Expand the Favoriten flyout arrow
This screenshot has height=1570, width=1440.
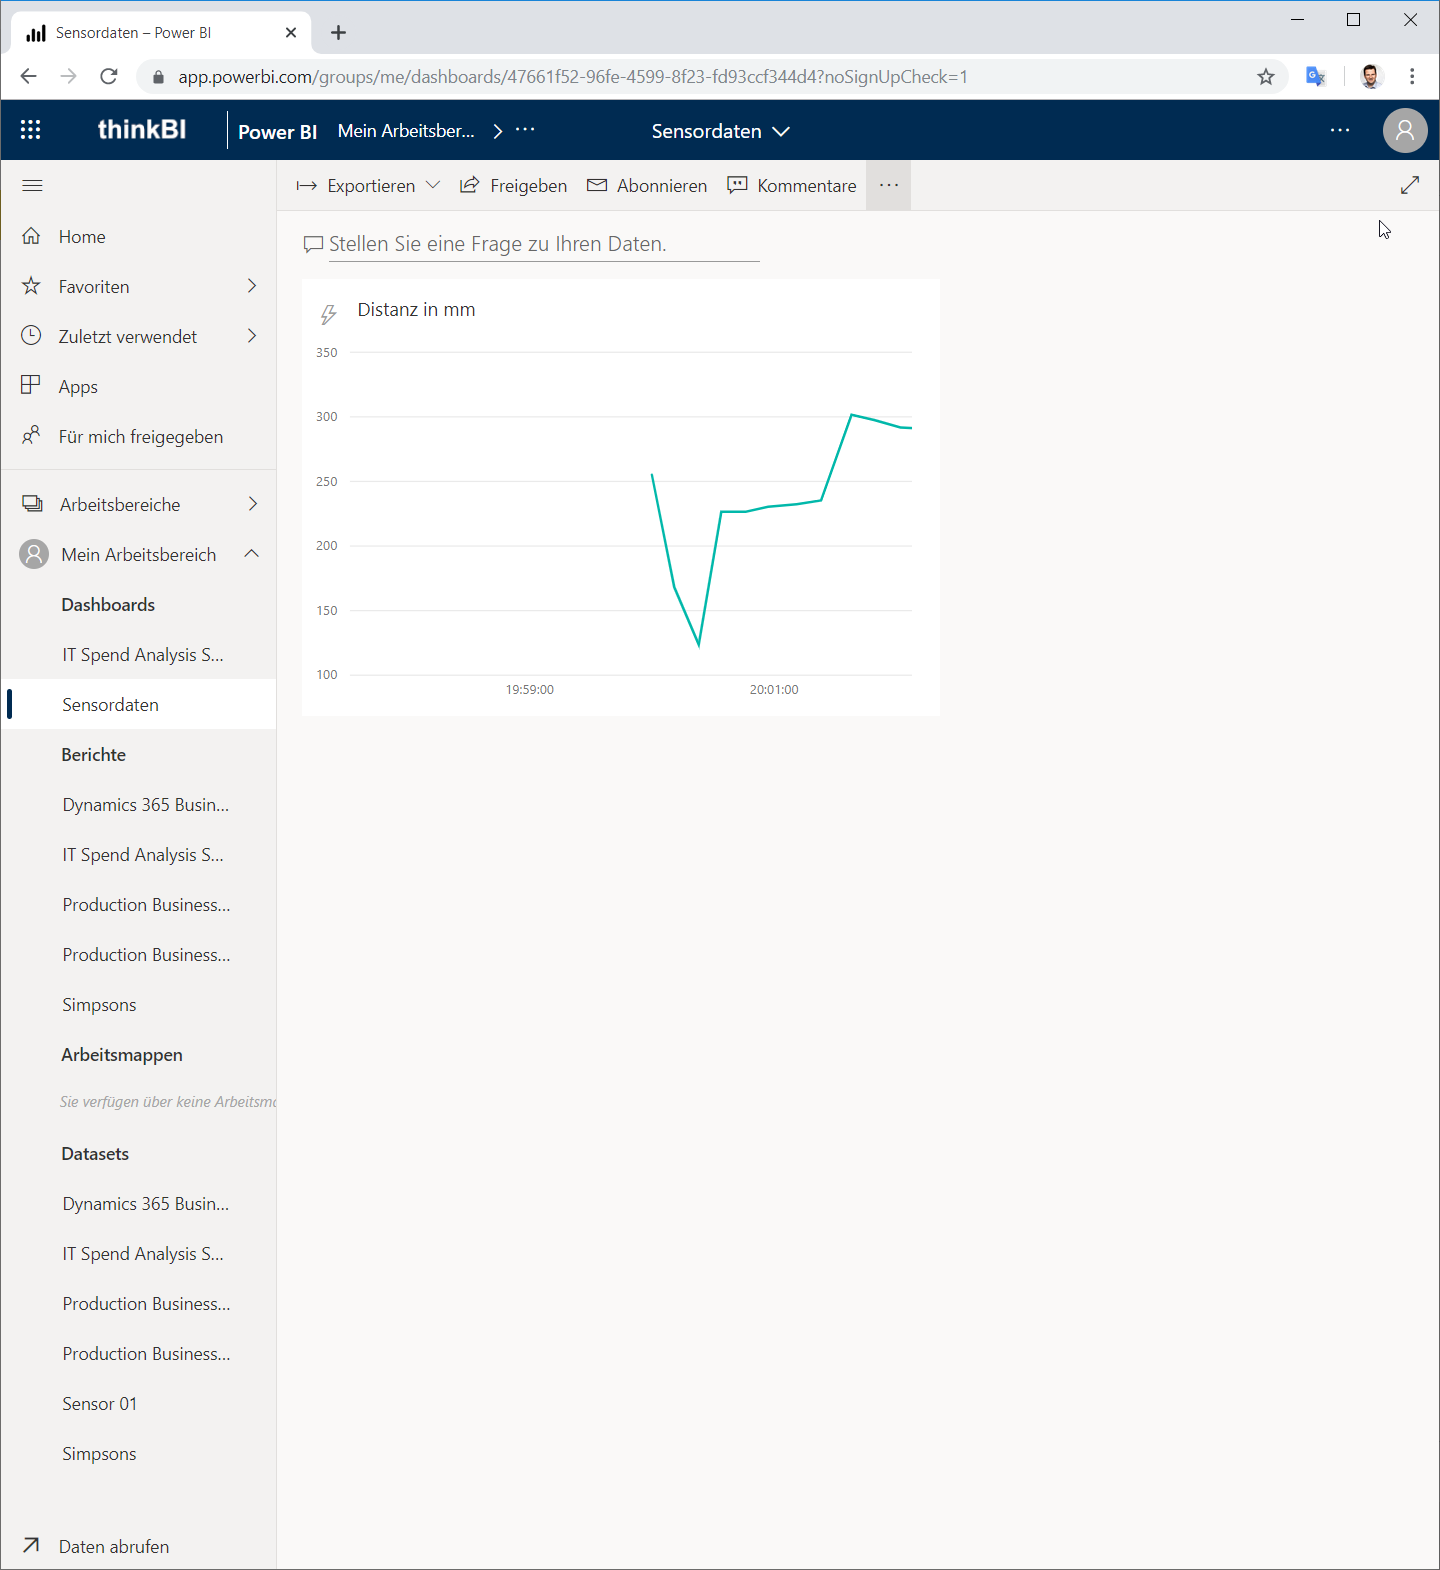[x=252, y=286]
